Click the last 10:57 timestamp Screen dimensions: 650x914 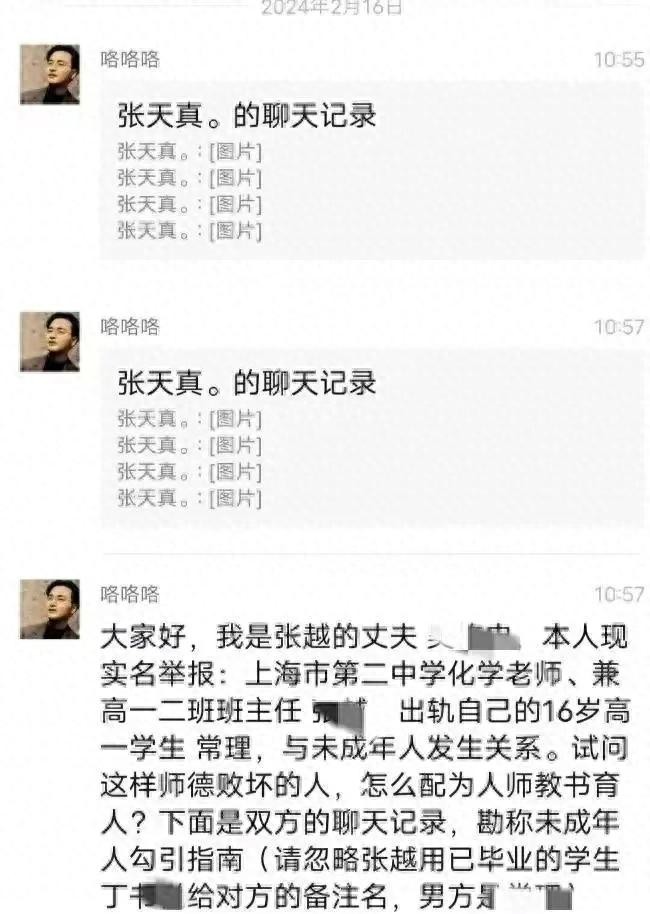619,595
